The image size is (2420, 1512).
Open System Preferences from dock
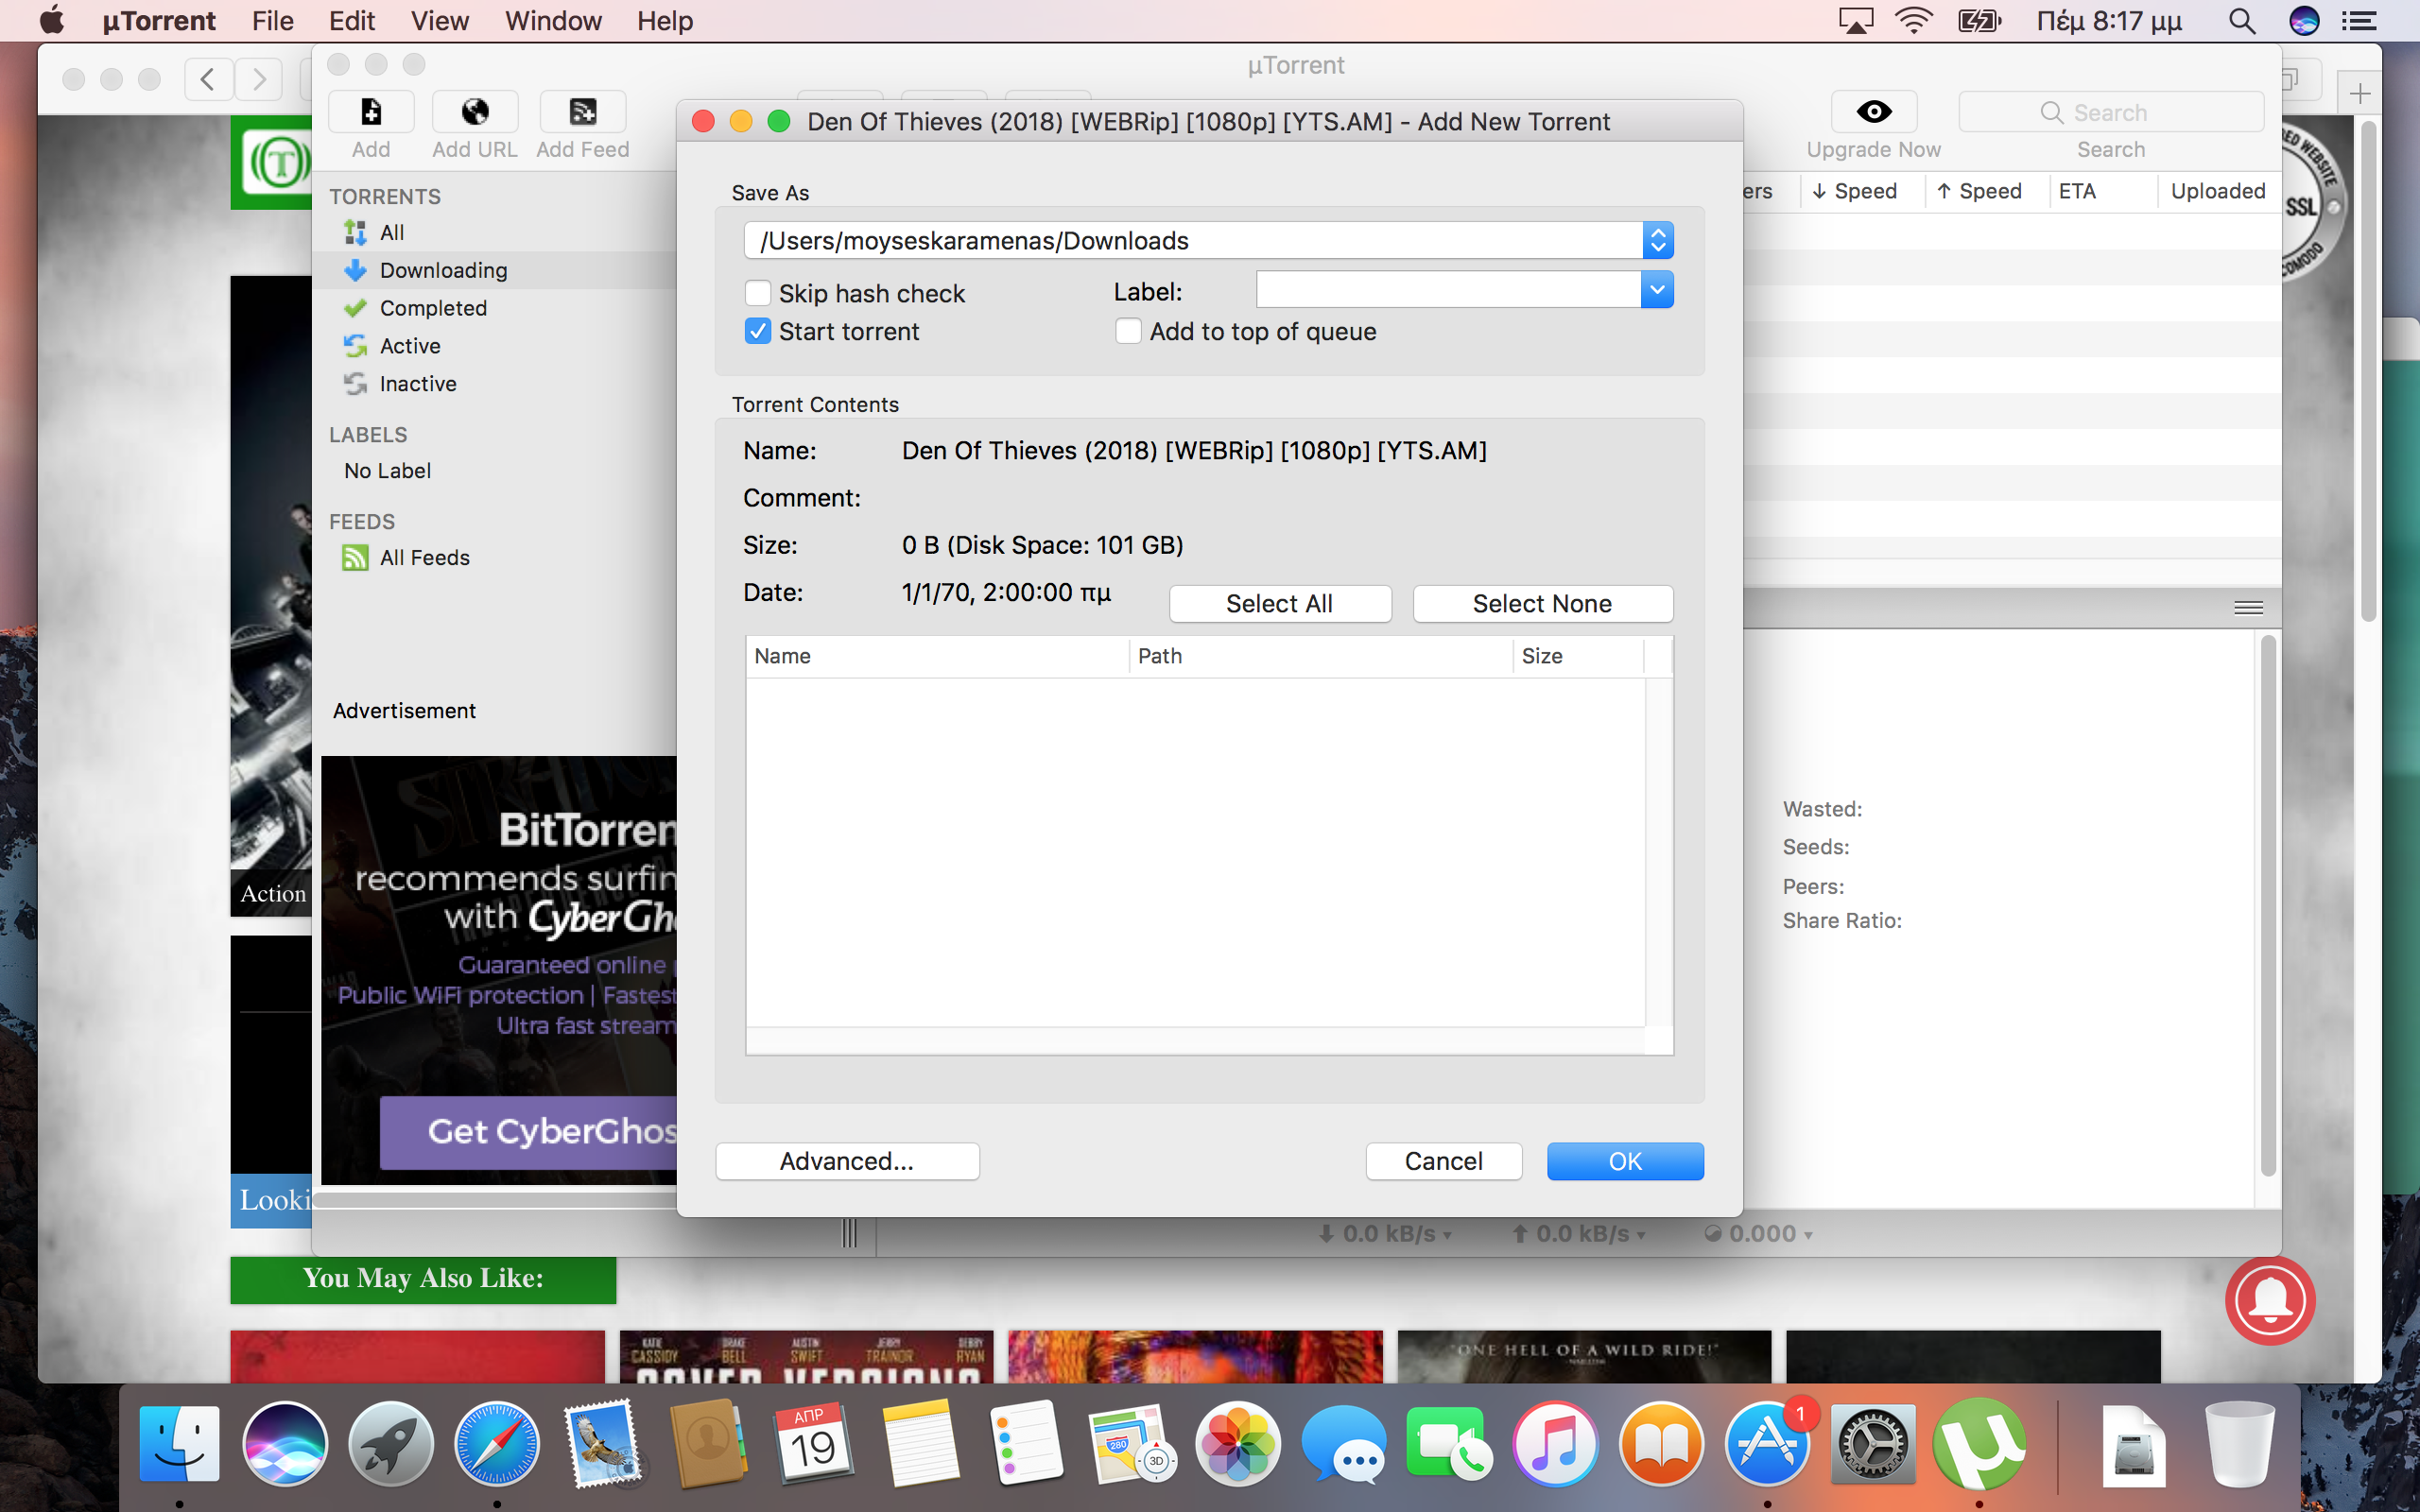click(1873, 1444)
